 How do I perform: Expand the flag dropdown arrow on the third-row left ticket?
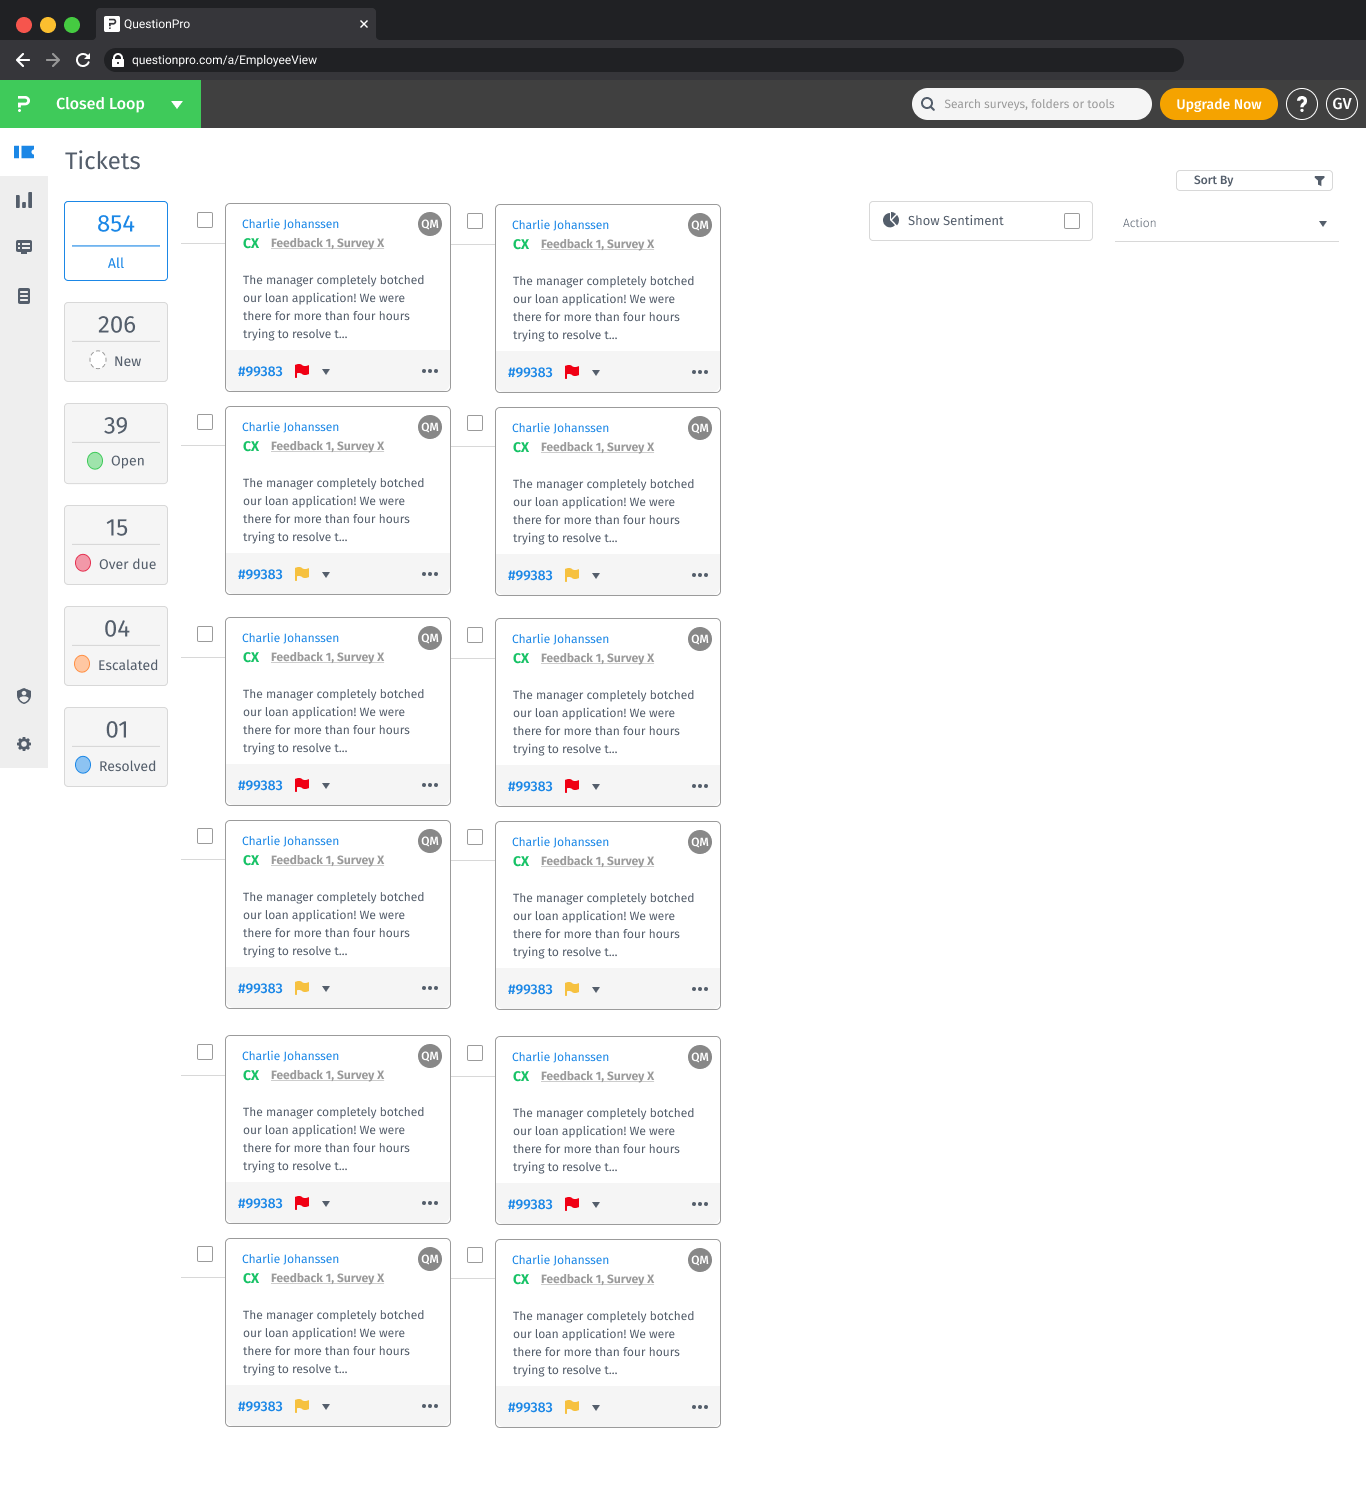pos(326,786)
